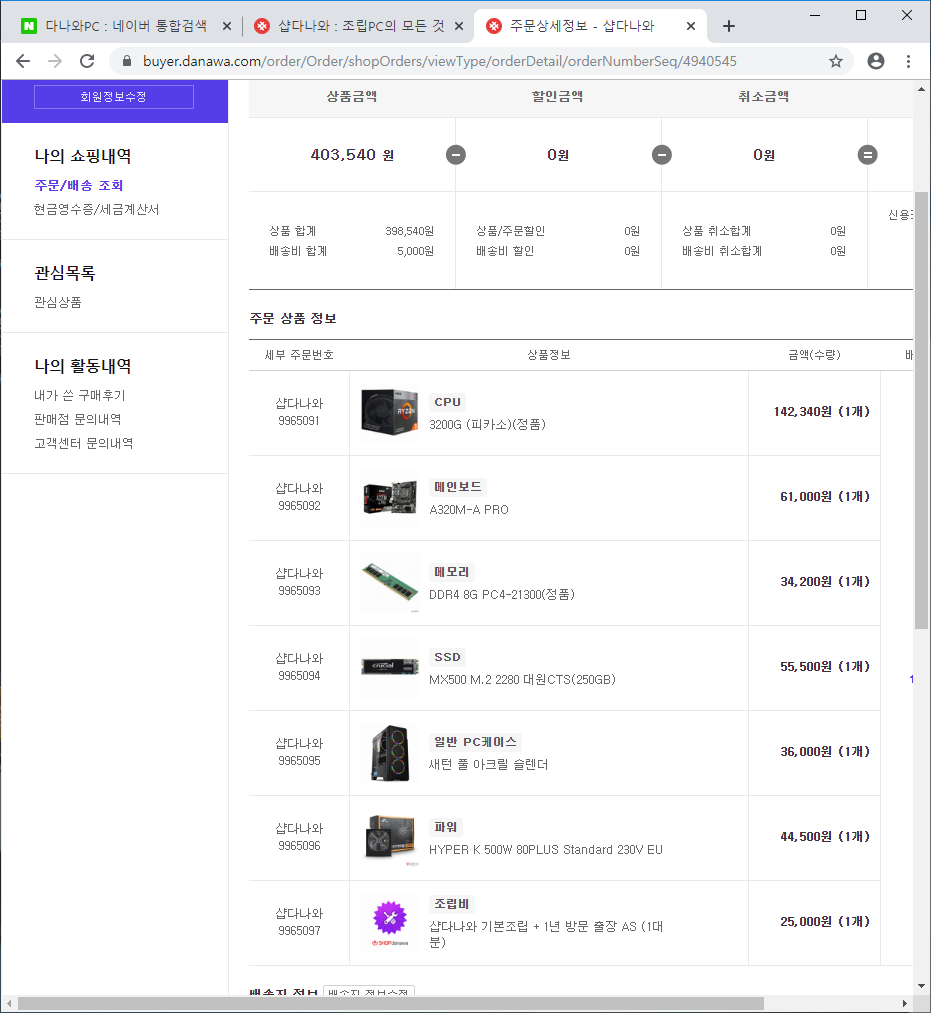Open 주문/배송 조회 in sidebar

pyautogui.click(x=79, y=185)
